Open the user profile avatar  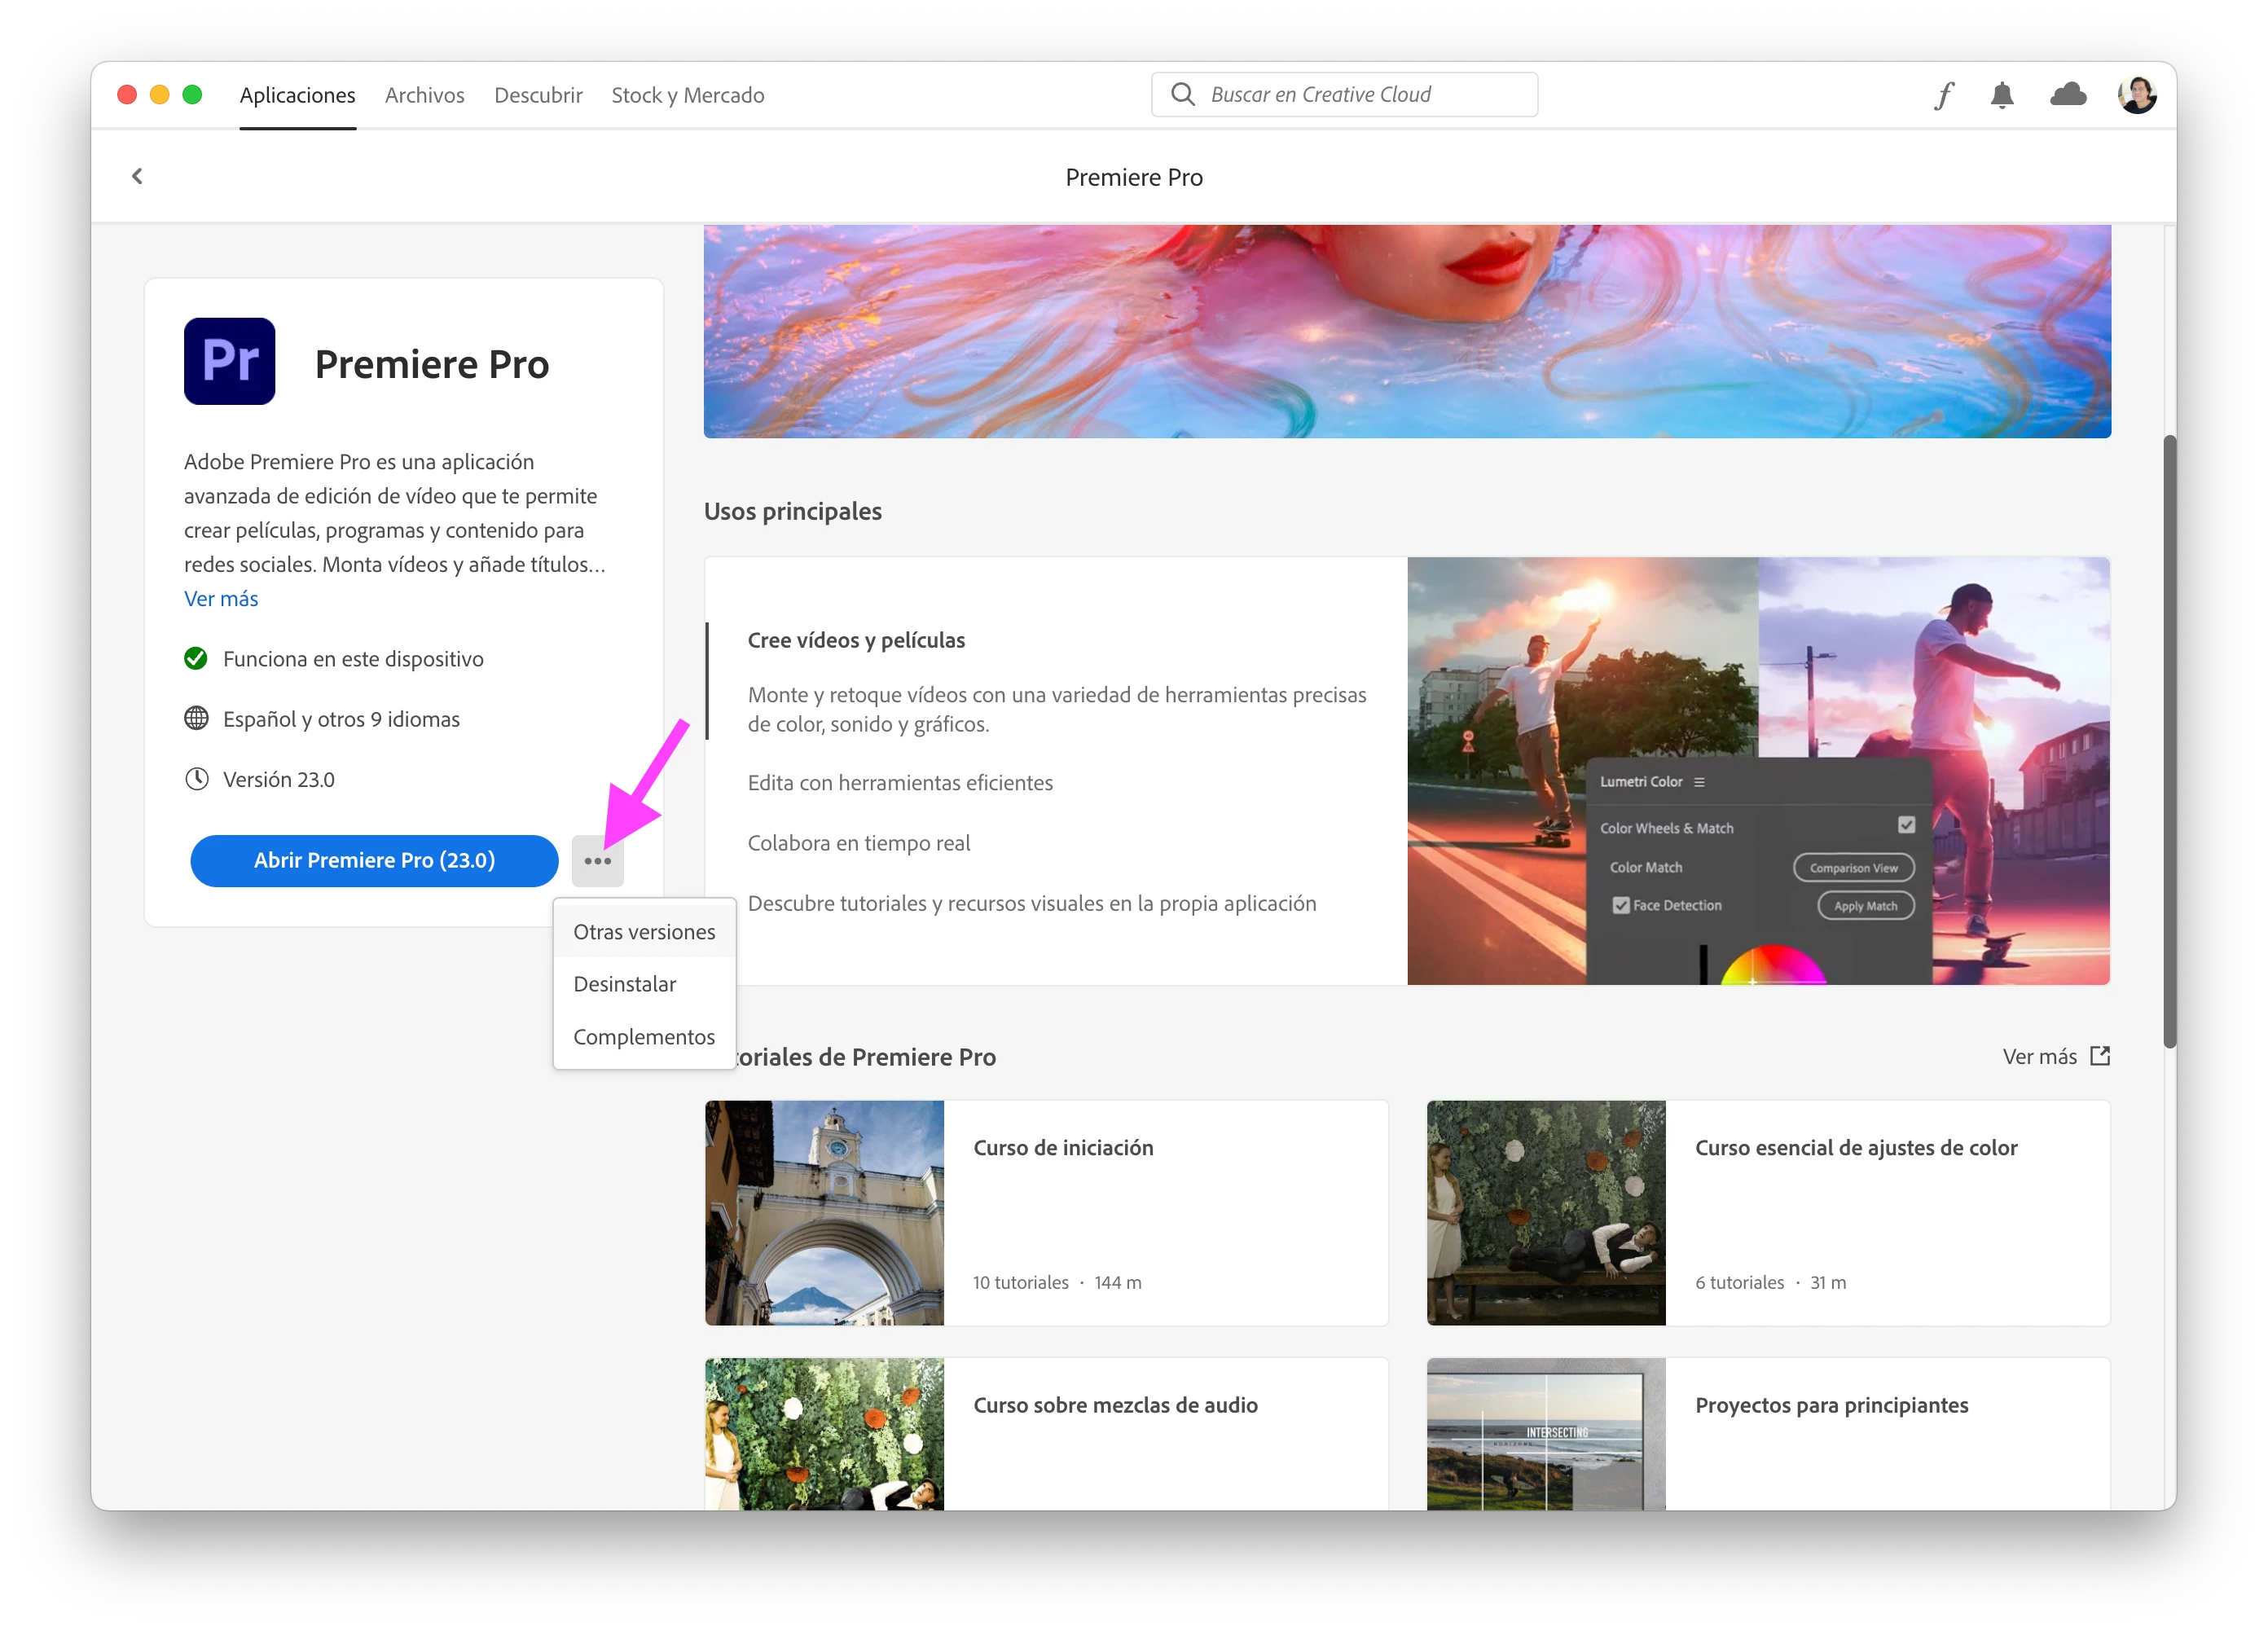pyautogui.click(x=2137, y=95)
